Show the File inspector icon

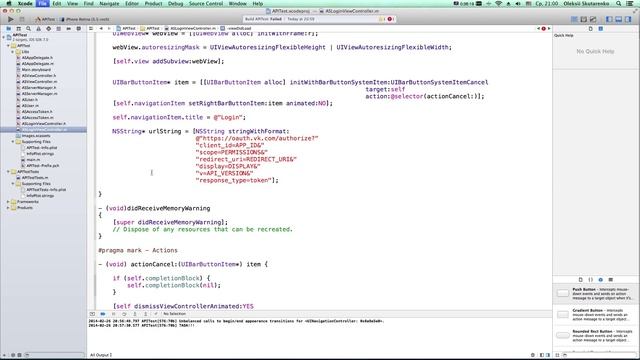(x=591, y=29)
